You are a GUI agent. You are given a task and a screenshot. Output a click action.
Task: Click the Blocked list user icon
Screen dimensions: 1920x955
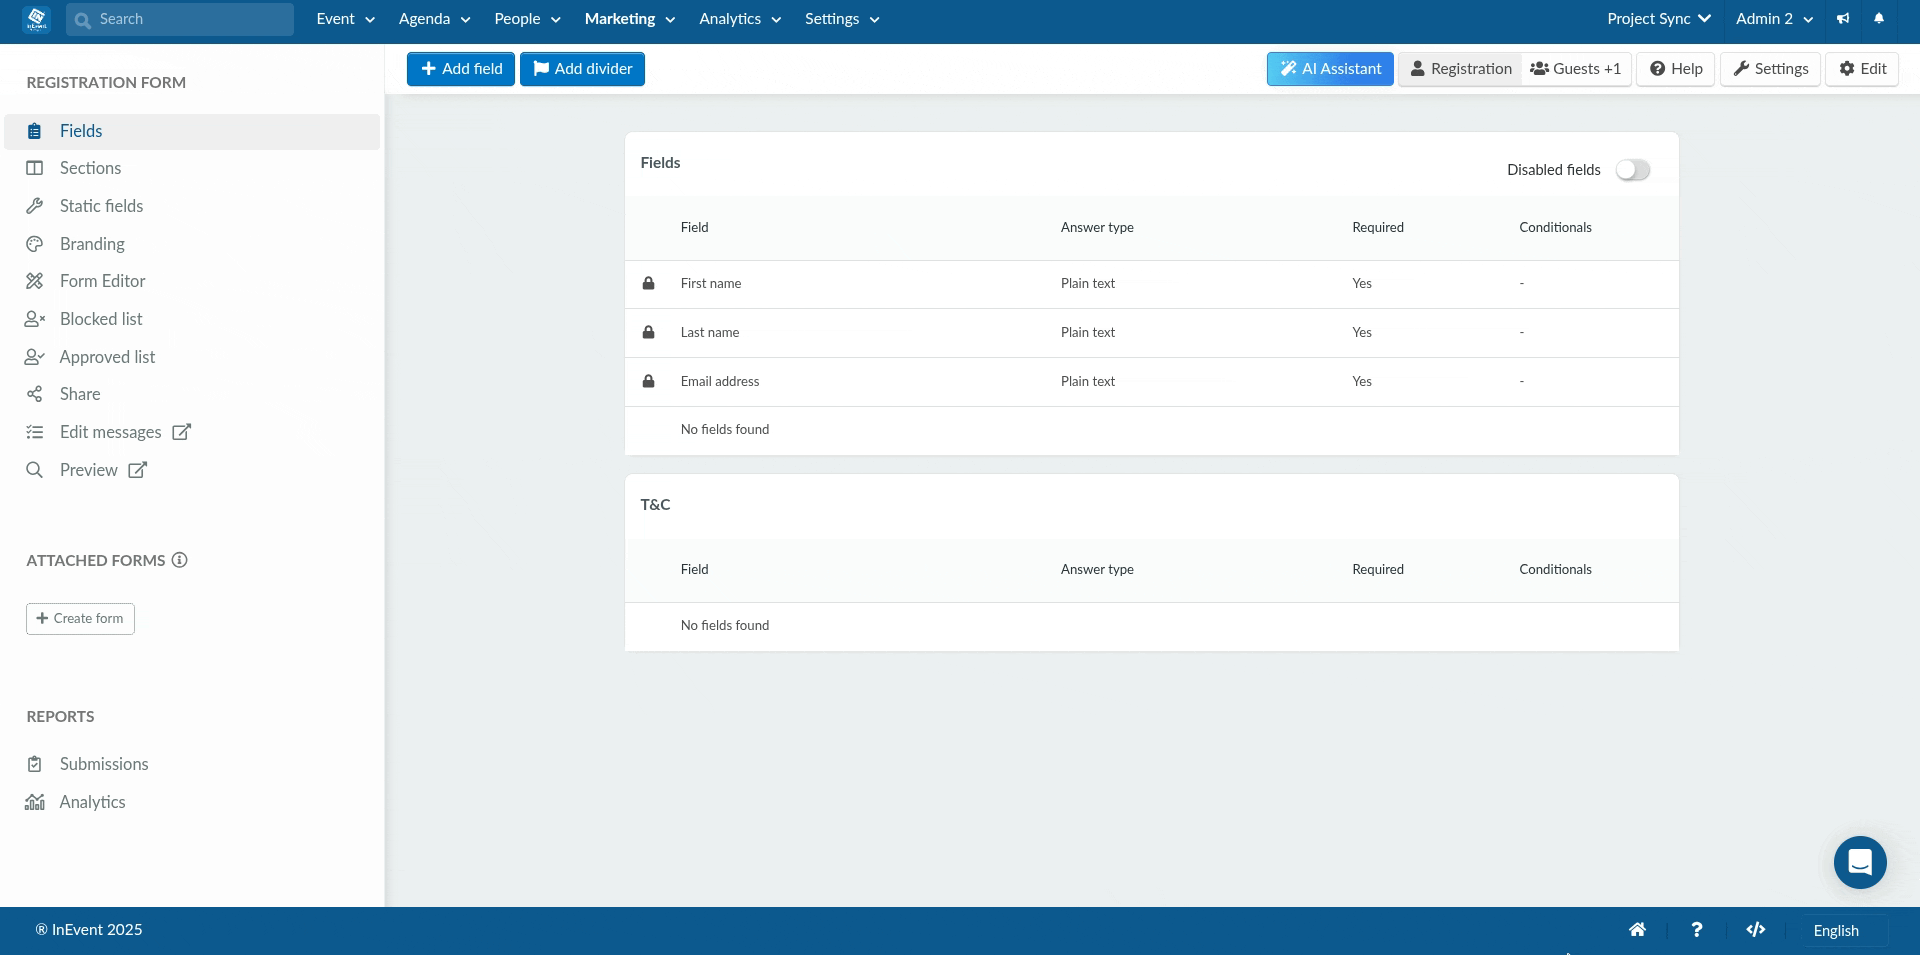pyautogui.click(x=35, y=319)
